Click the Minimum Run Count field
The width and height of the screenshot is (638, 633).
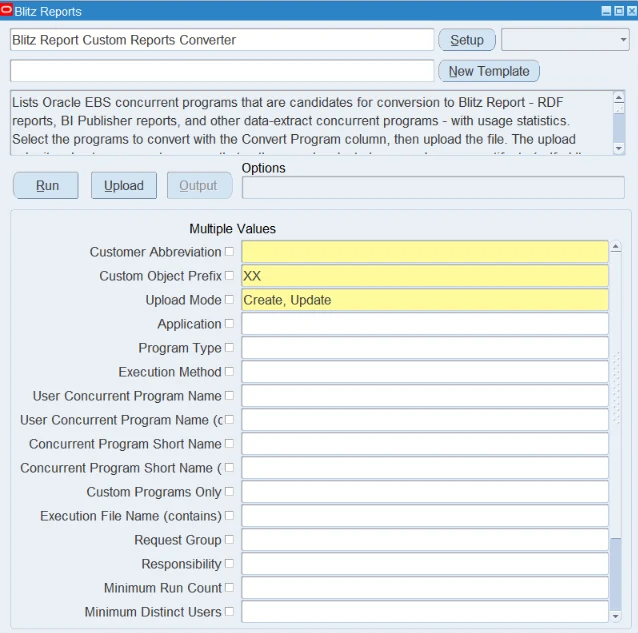click(425, 587)
